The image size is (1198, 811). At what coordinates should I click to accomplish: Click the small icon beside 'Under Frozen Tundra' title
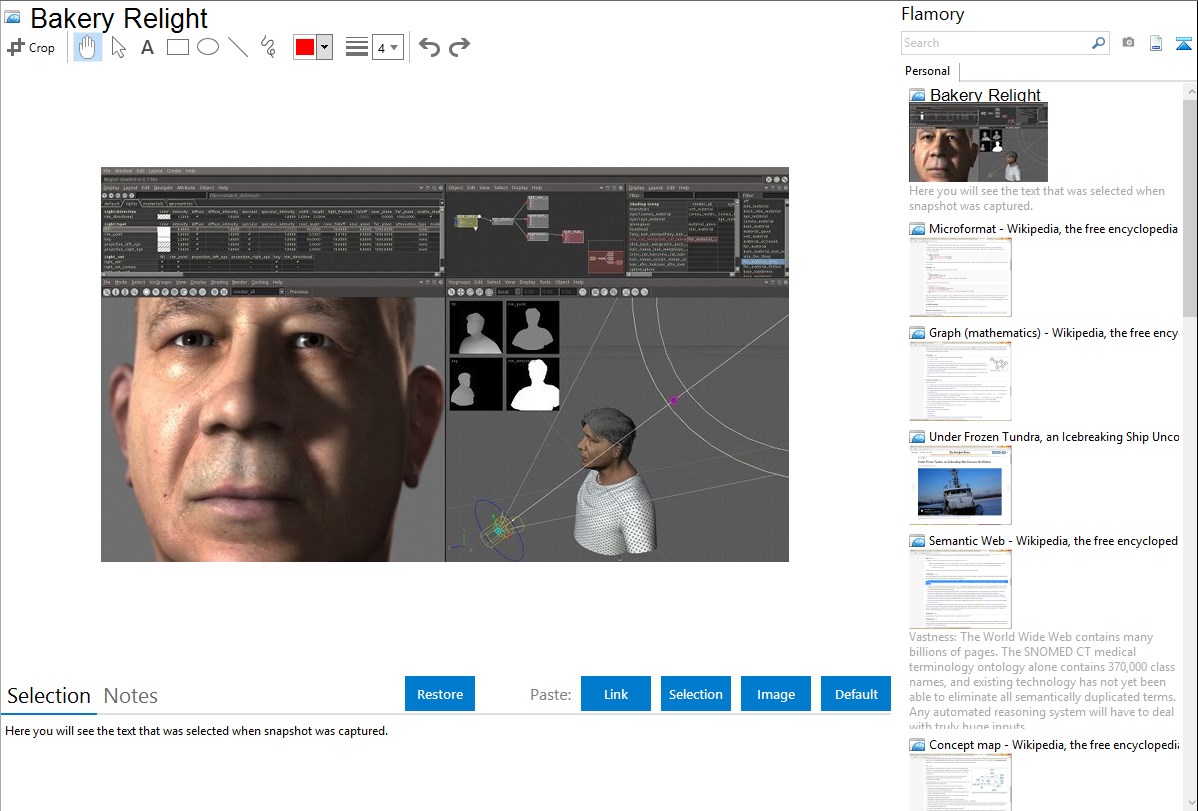[x=917, y=437]
